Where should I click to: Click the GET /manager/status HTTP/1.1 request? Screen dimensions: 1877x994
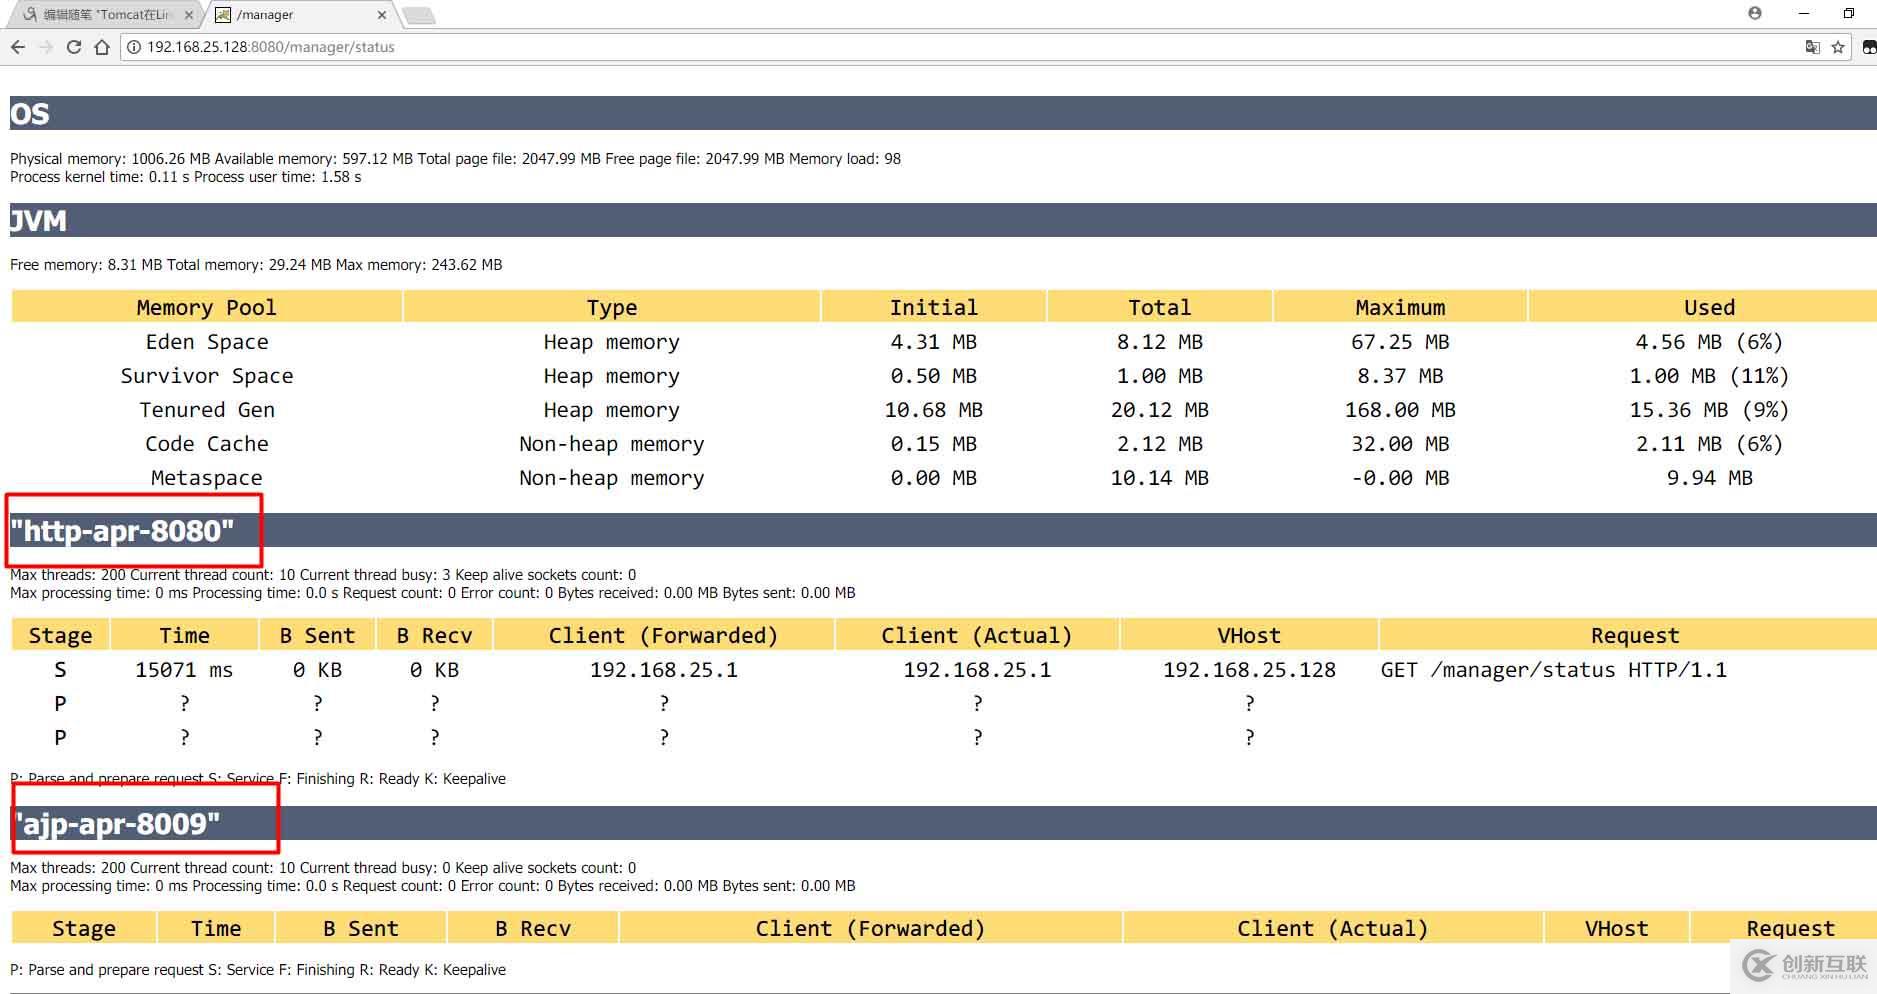(1554, 670)
